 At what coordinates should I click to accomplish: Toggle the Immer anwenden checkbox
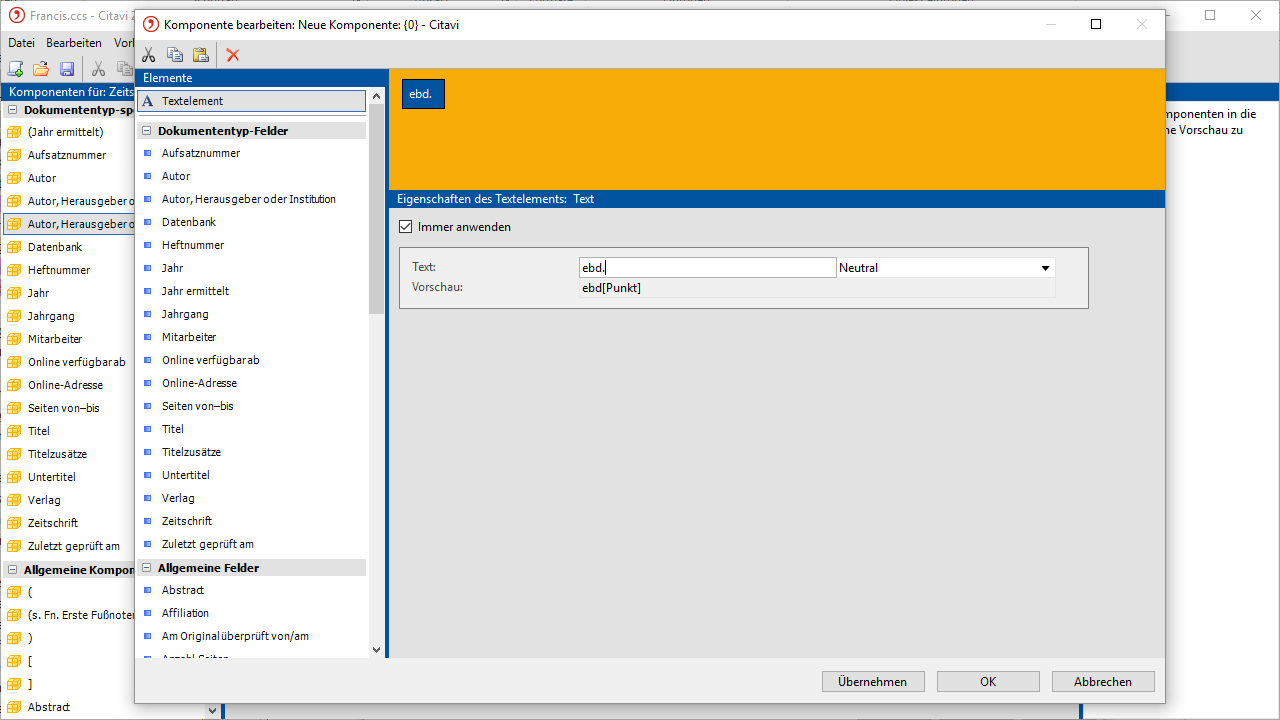point(406,227)
